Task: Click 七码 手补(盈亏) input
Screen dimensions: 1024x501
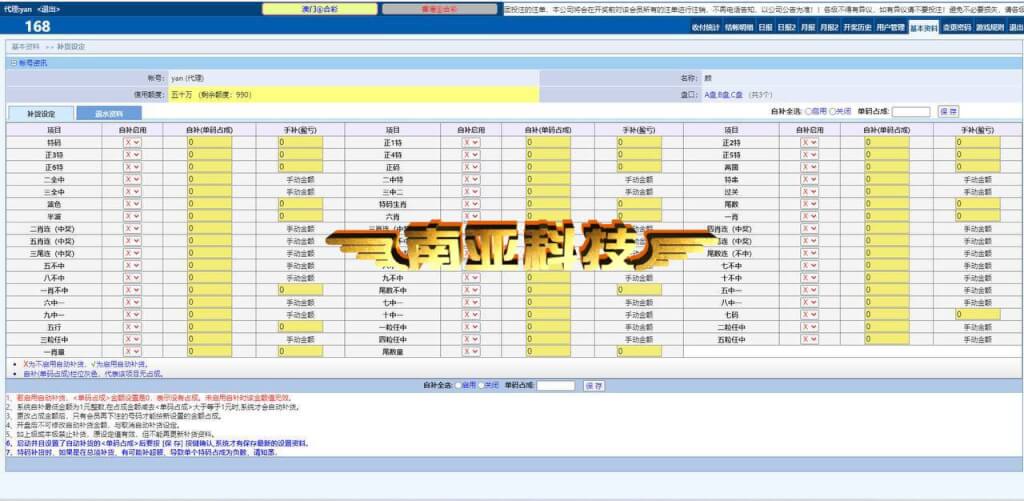Action: click(978, 314)
